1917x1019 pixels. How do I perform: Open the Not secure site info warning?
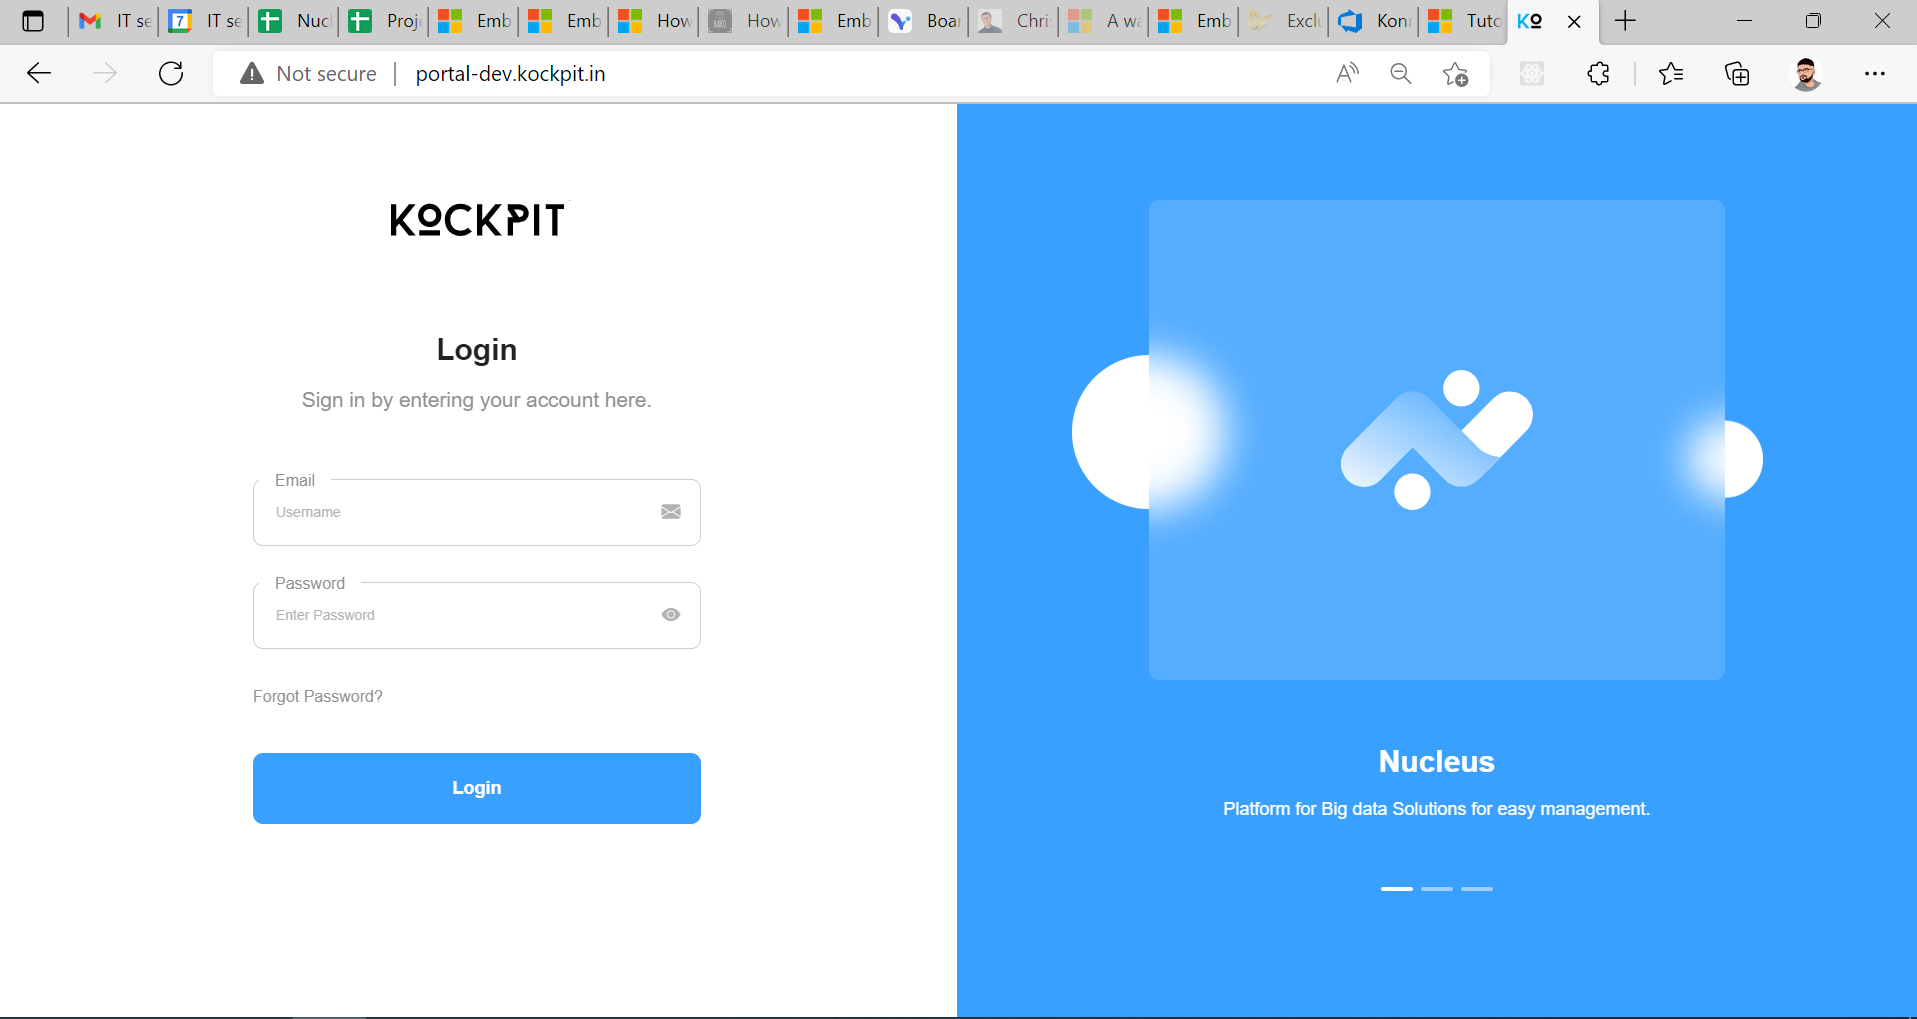308,74
